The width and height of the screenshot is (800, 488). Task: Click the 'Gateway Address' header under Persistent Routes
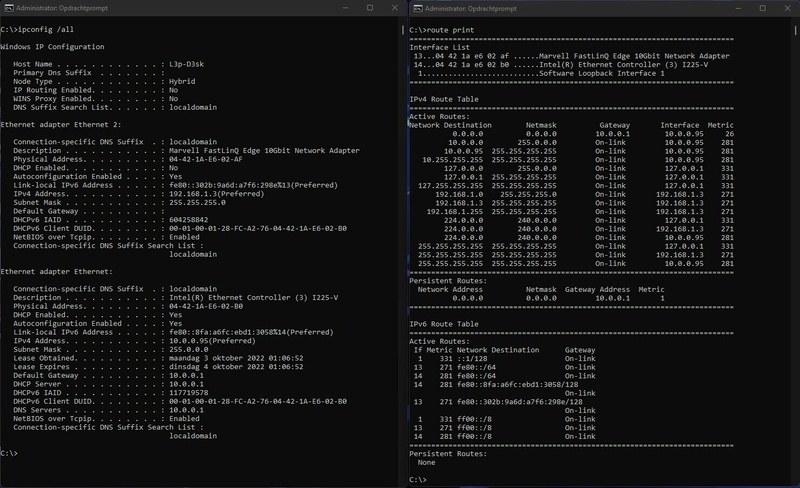(597, 289)
